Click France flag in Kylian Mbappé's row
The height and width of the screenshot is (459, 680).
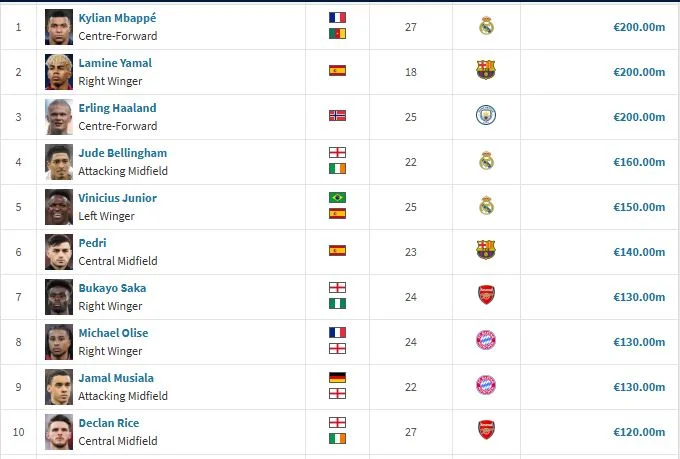(337, 18)
